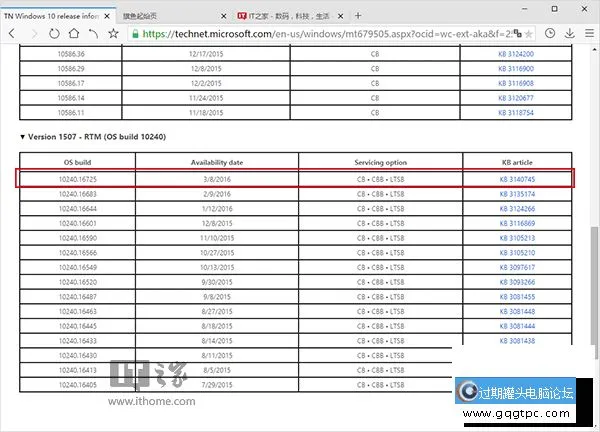
Task: Open the KB 3105213 article link
Action: tap(517, 238)
